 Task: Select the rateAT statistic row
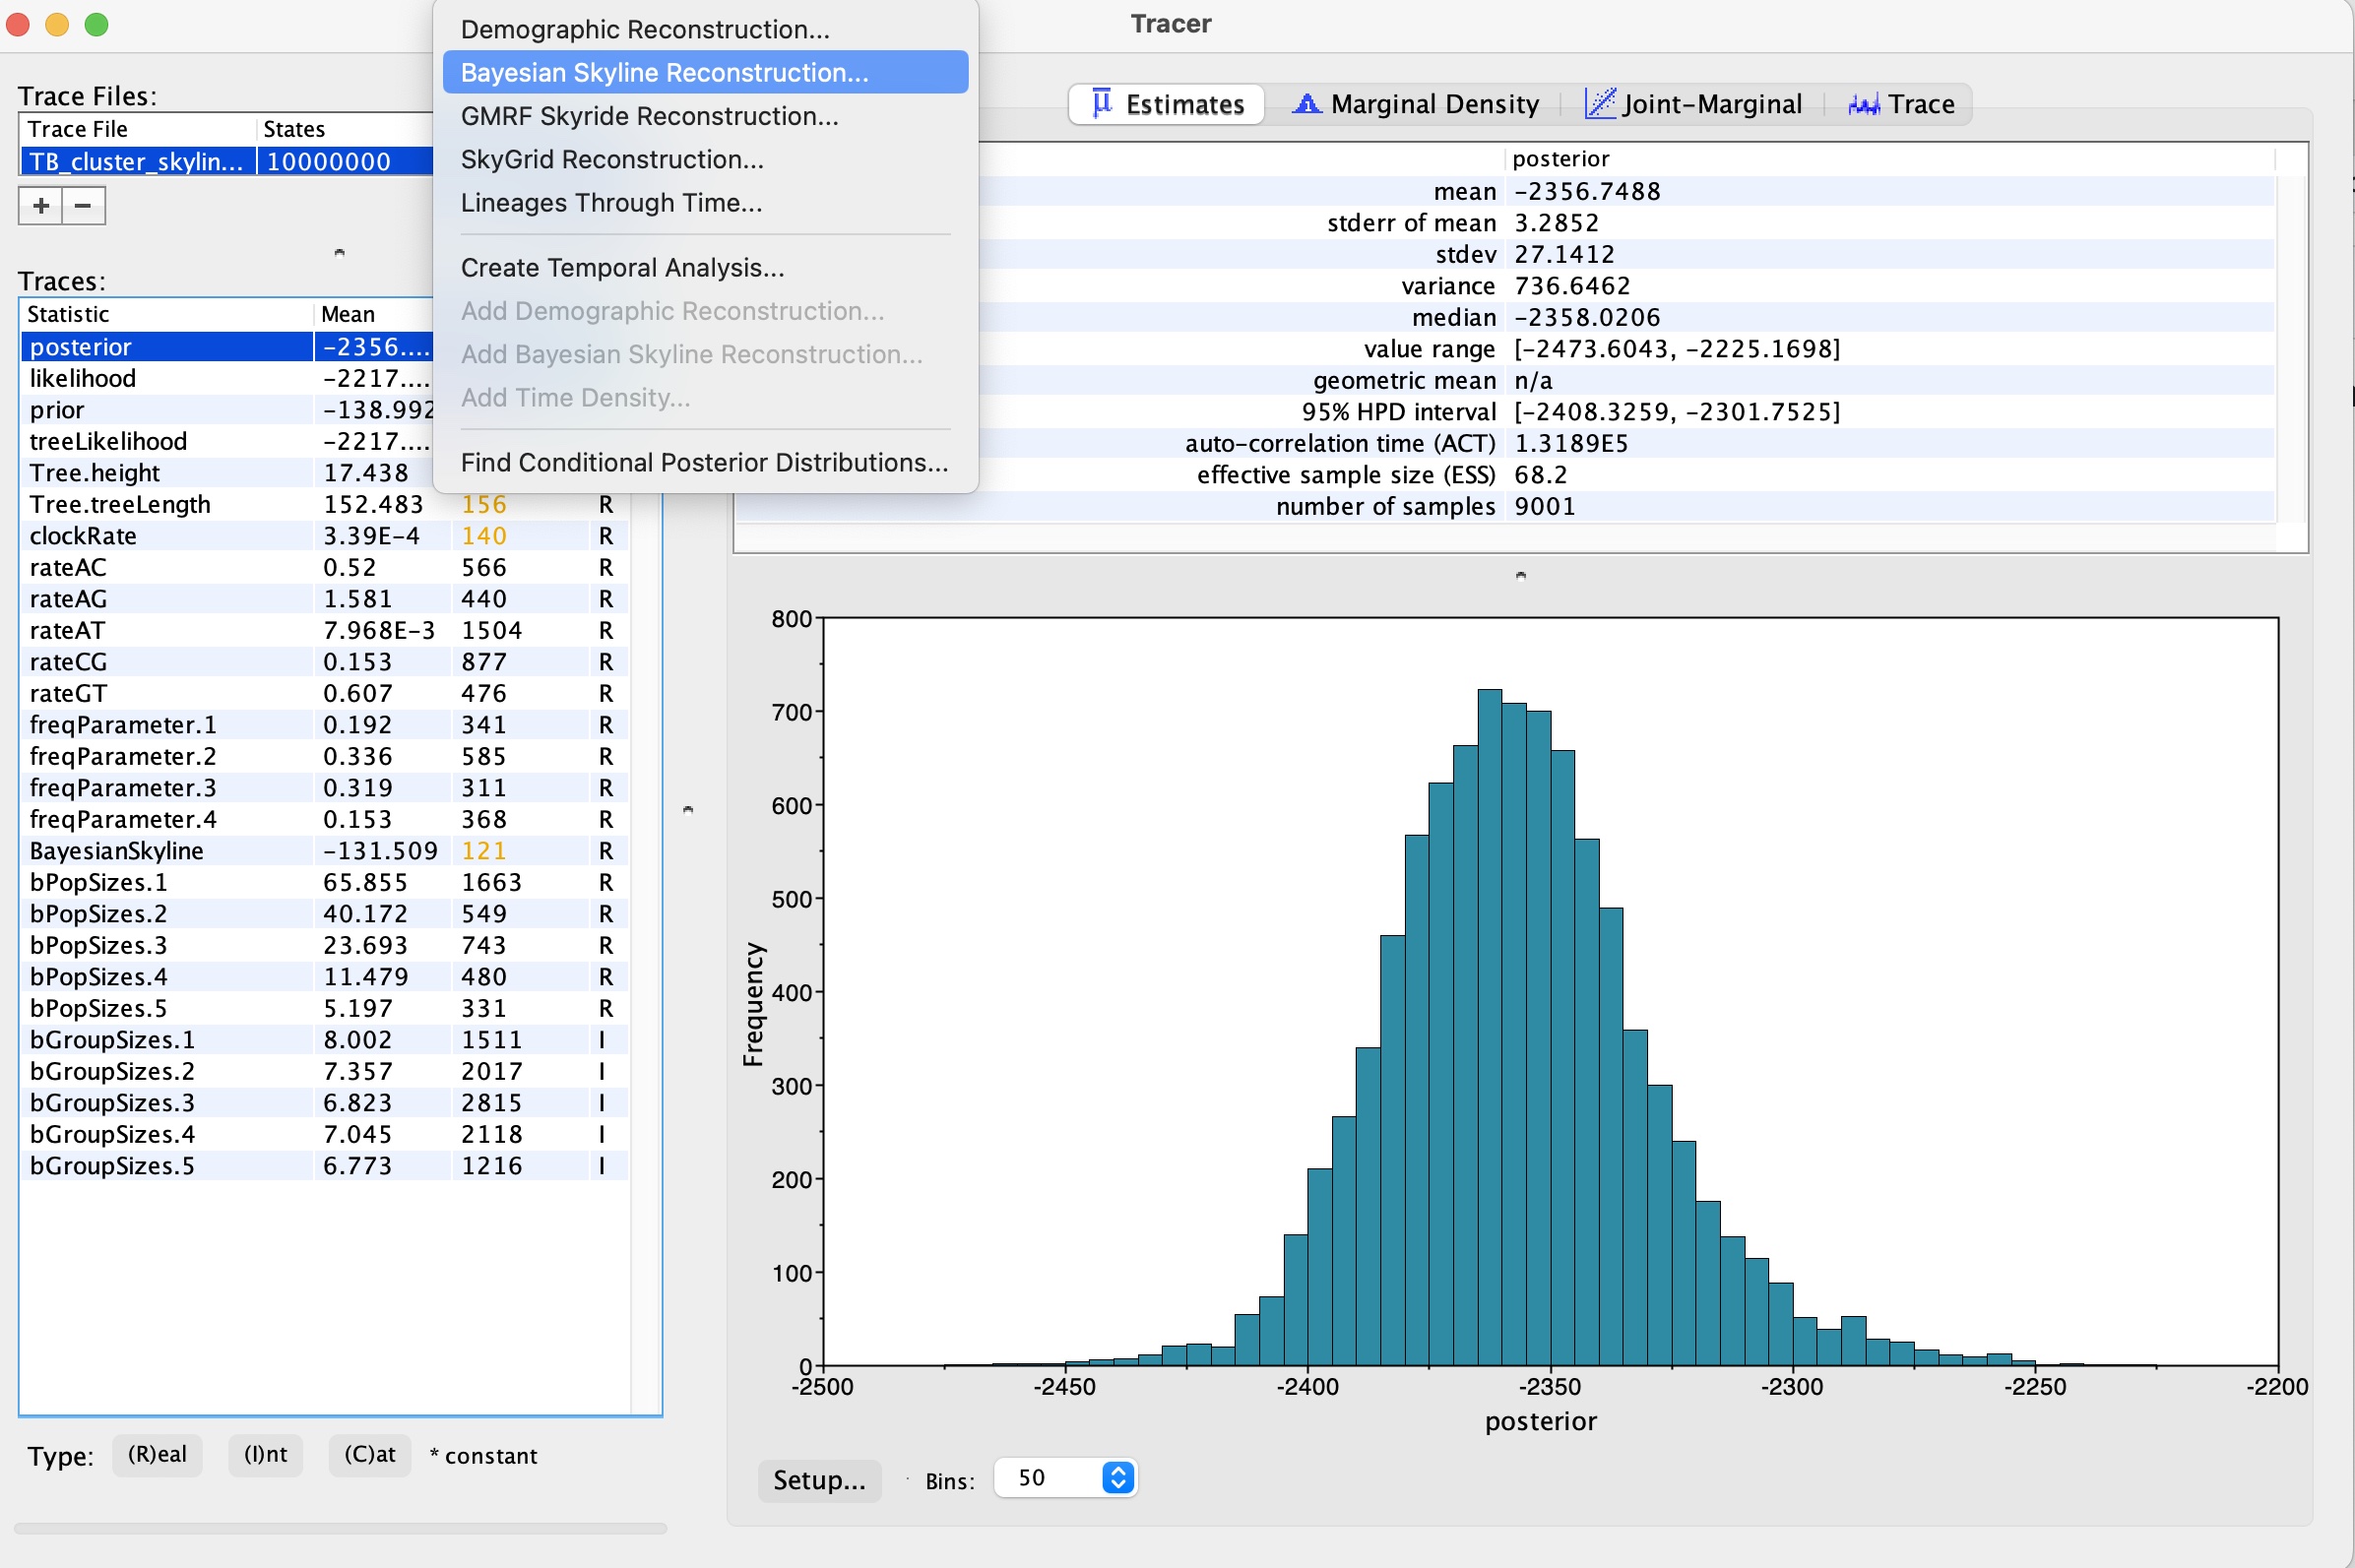(324, 630)
